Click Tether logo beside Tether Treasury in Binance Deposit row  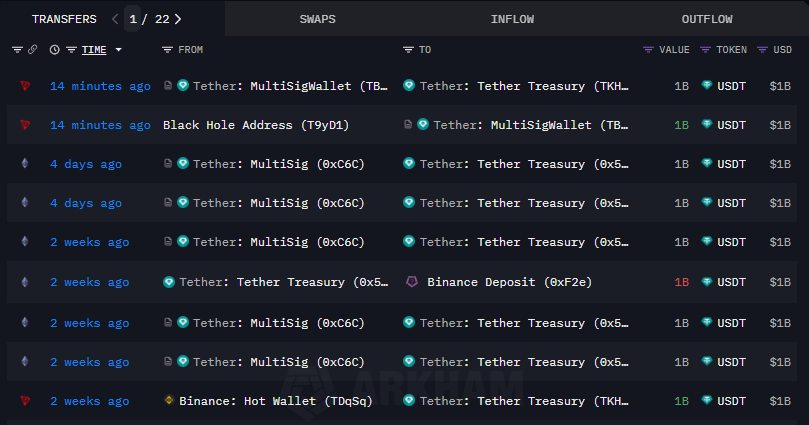click(169, 282)
